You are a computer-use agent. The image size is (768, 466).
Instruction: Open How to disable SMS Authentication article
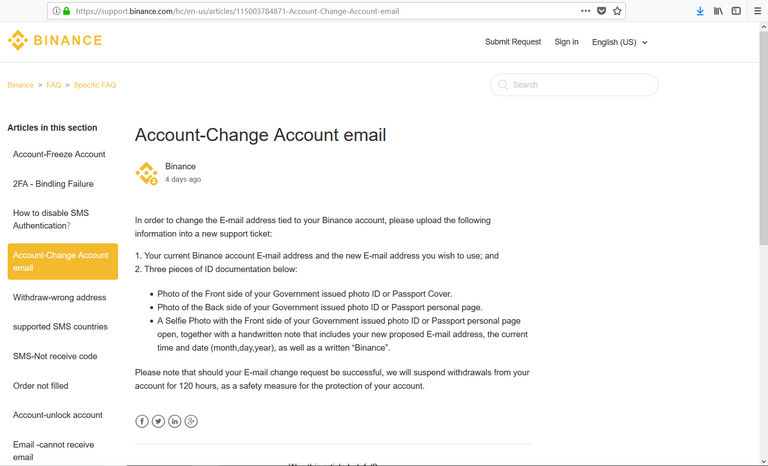click(x=51, y=220)
